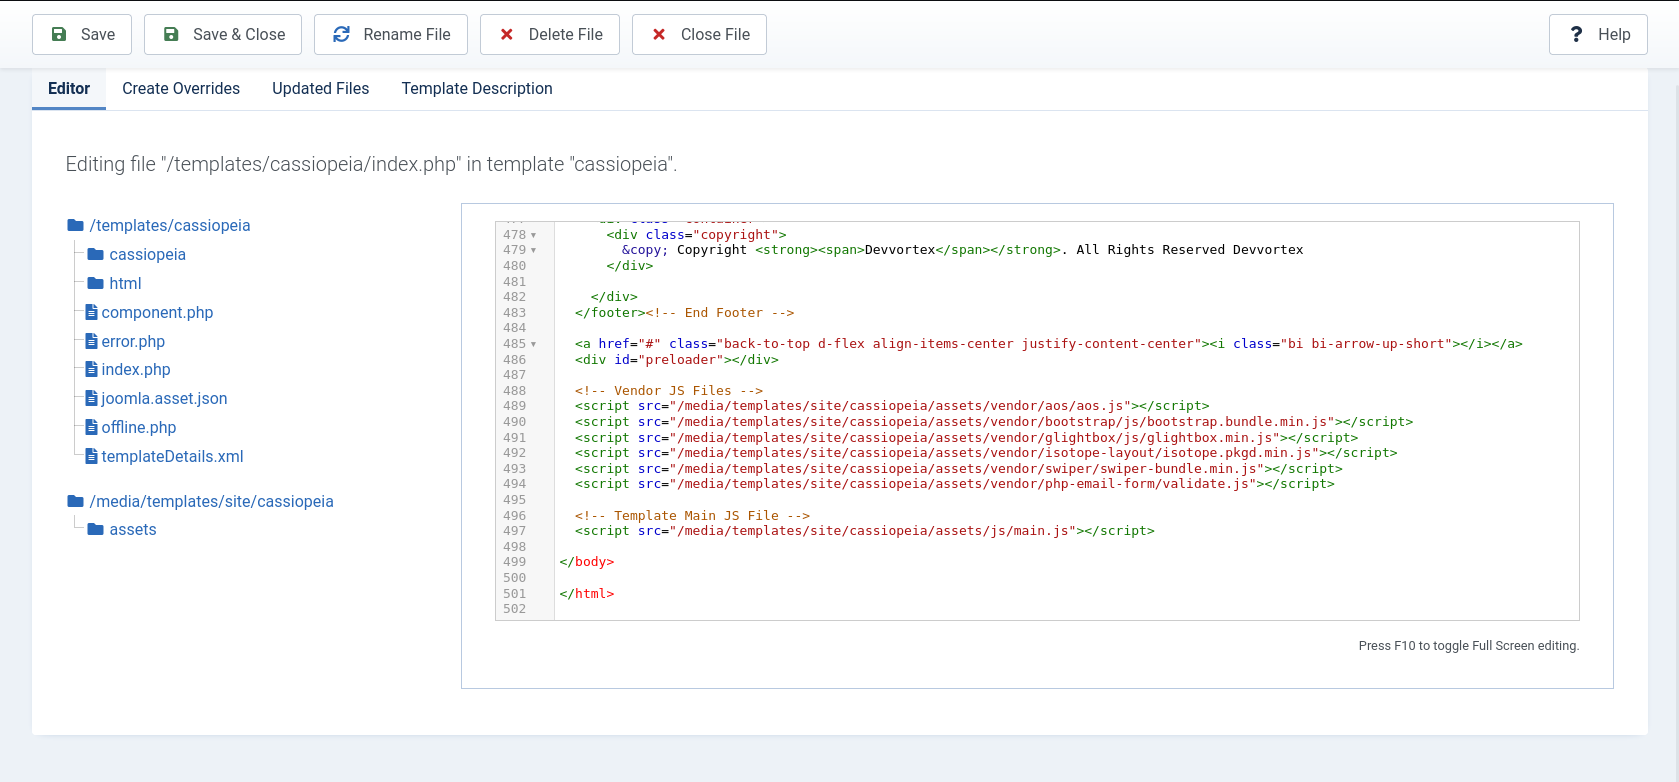Click the folder icon next to html
The width and height of the screenshot is (1679, 782).
coord(96,284)
